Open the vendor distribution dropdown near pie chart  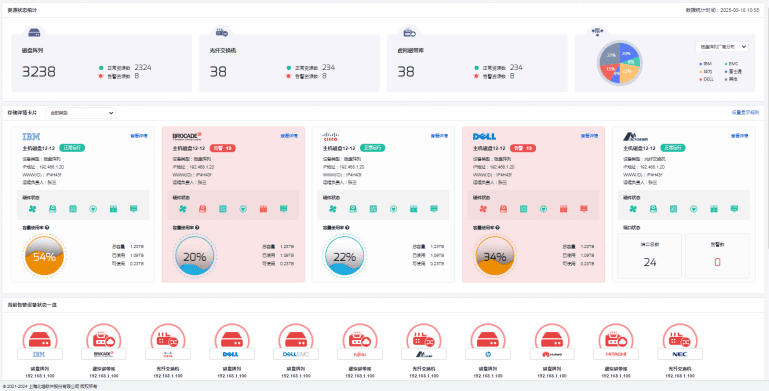721,47
